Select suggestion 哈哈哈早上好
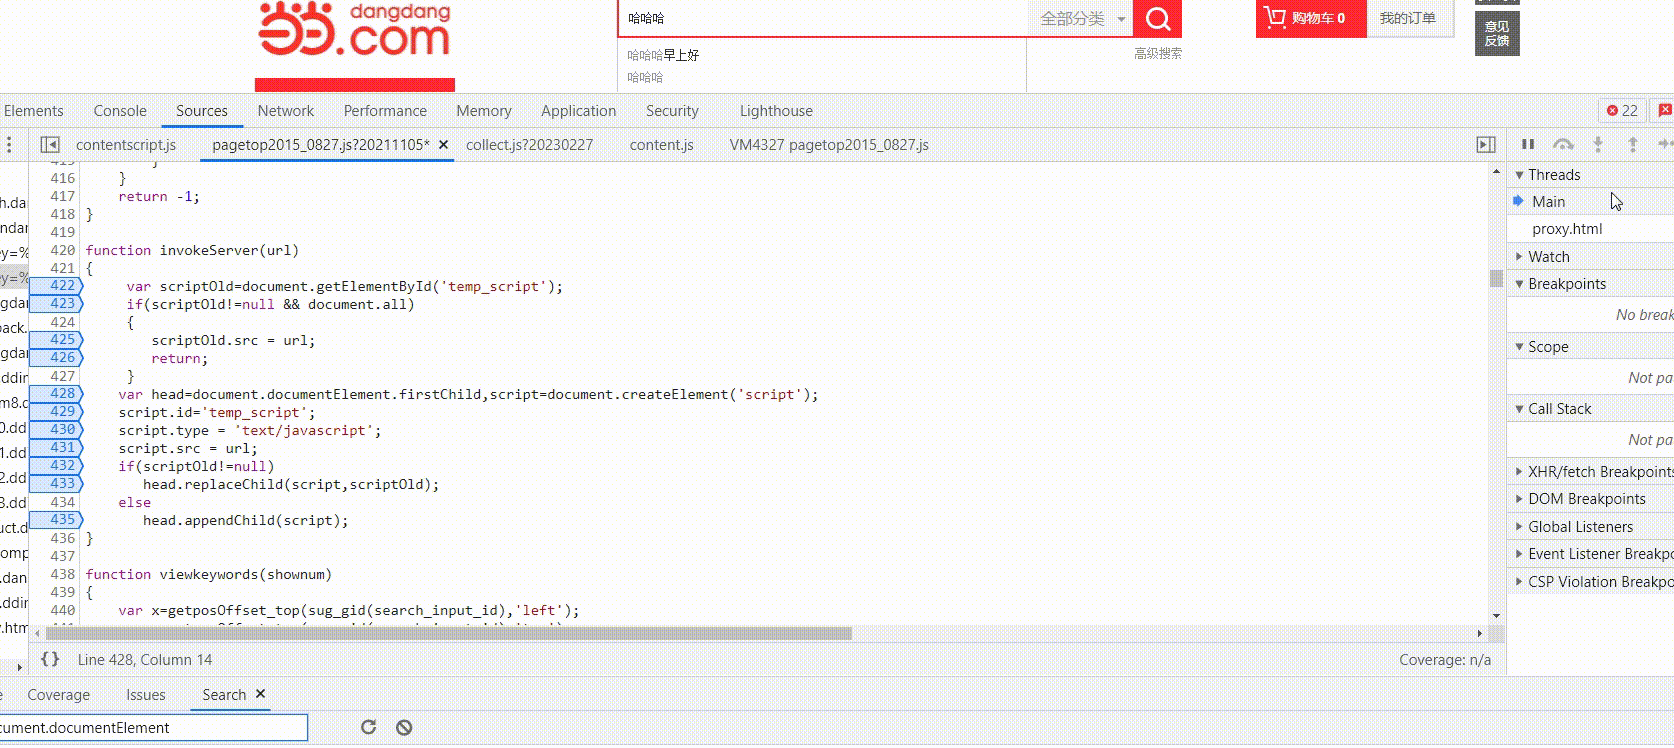The image size is (1674, 748). [663, 55]
